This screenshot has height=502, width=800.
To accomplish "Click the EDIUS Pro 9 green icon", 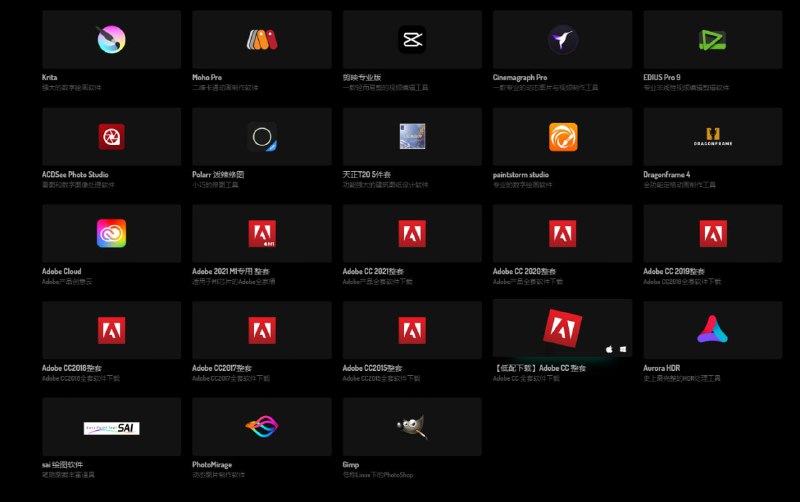I will 712,39.
